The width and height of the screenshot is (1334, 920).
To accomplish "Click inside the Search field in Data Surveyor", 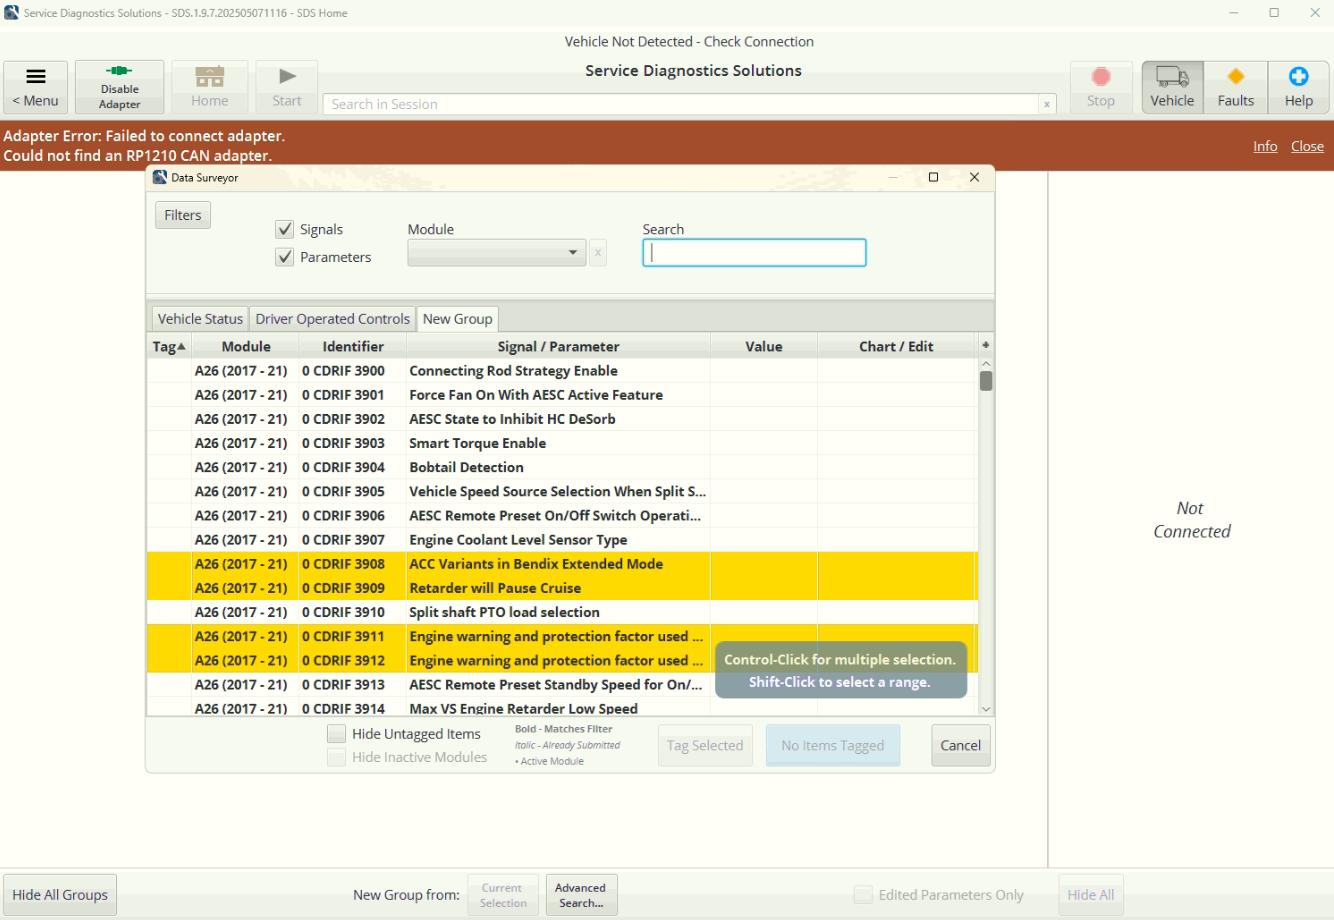I will [754, 252].
